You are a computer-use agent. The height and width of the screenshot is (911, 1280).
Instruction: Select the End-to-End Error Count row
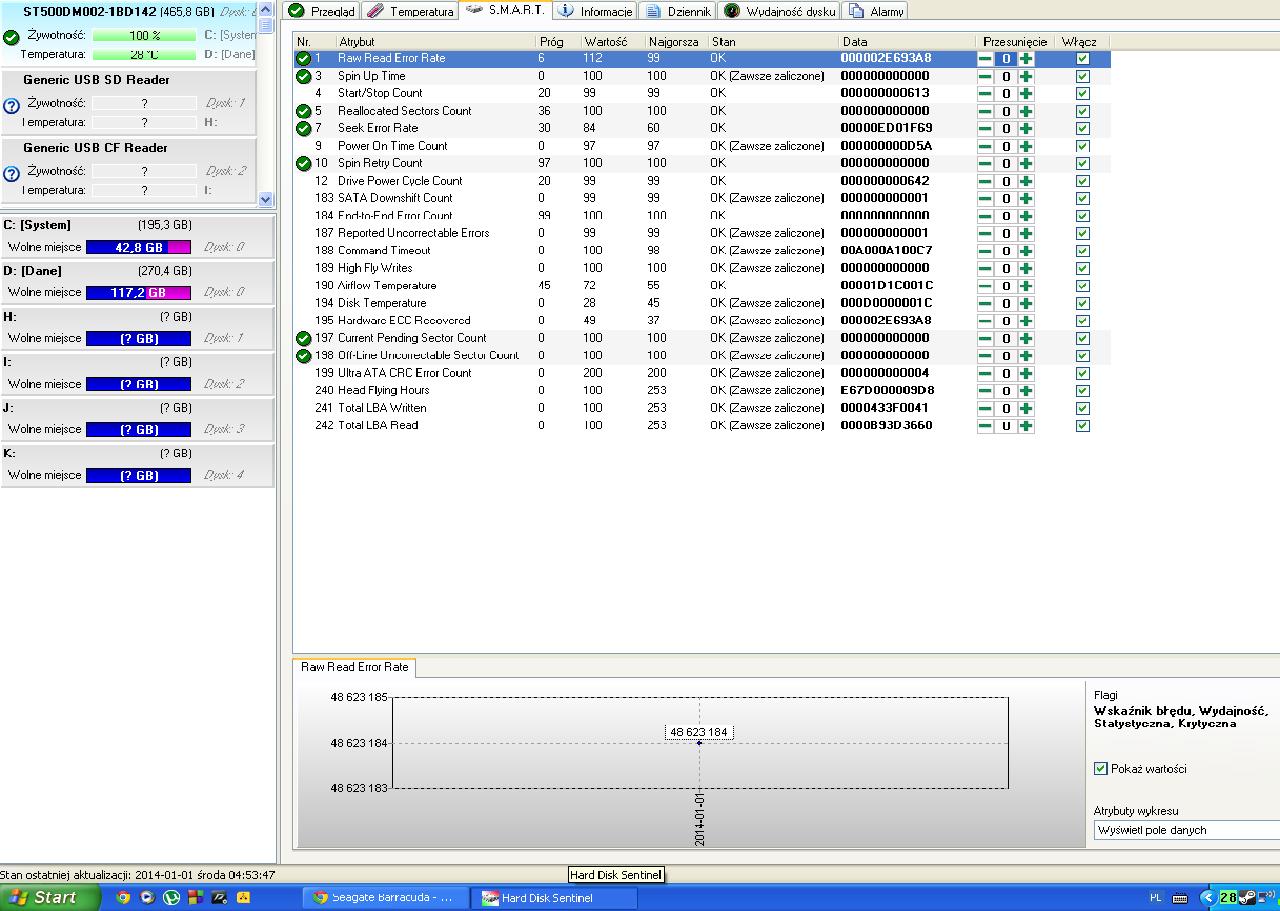(702, 216)
